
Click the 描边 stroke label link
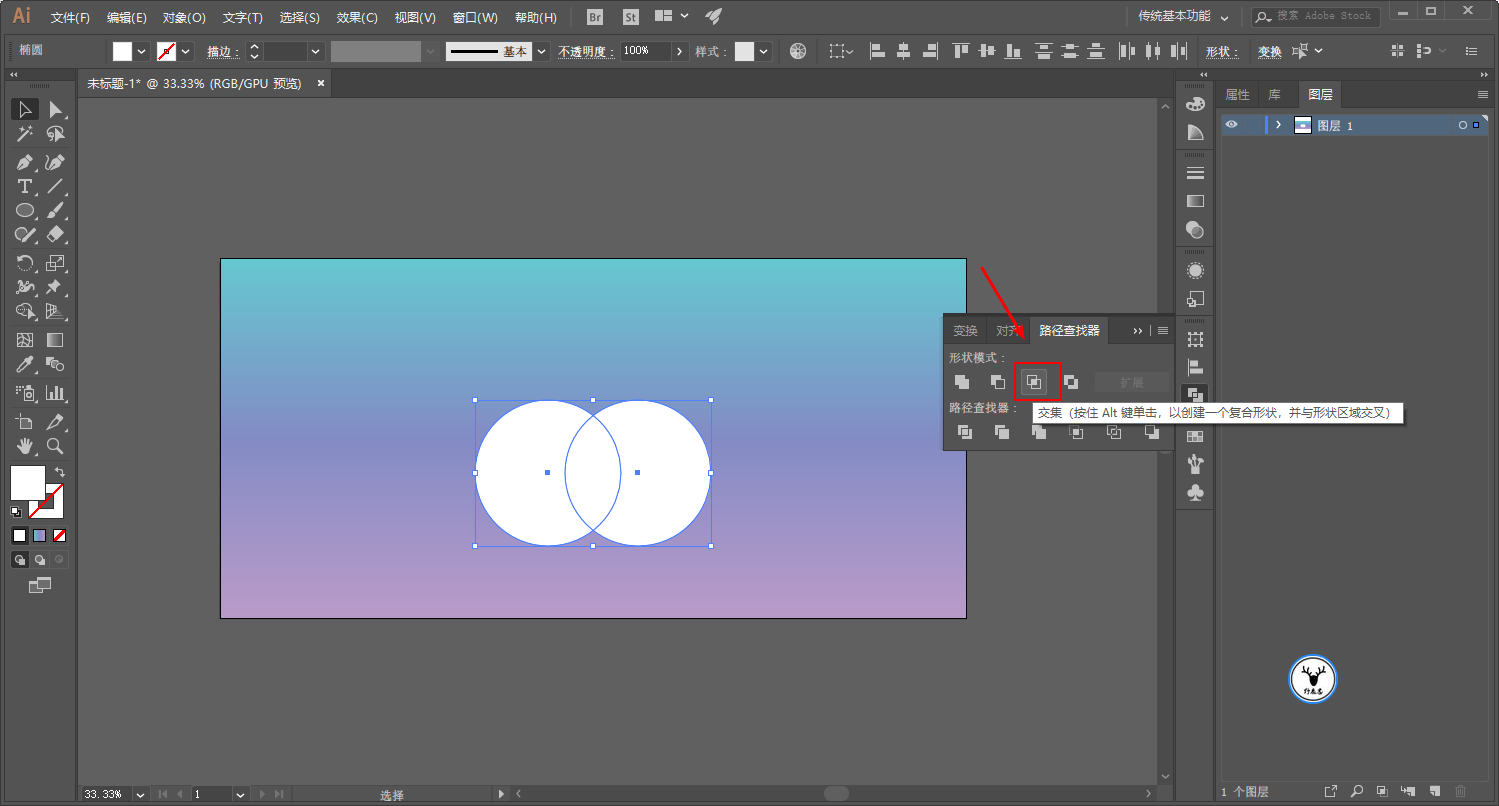tap(222, 51)
